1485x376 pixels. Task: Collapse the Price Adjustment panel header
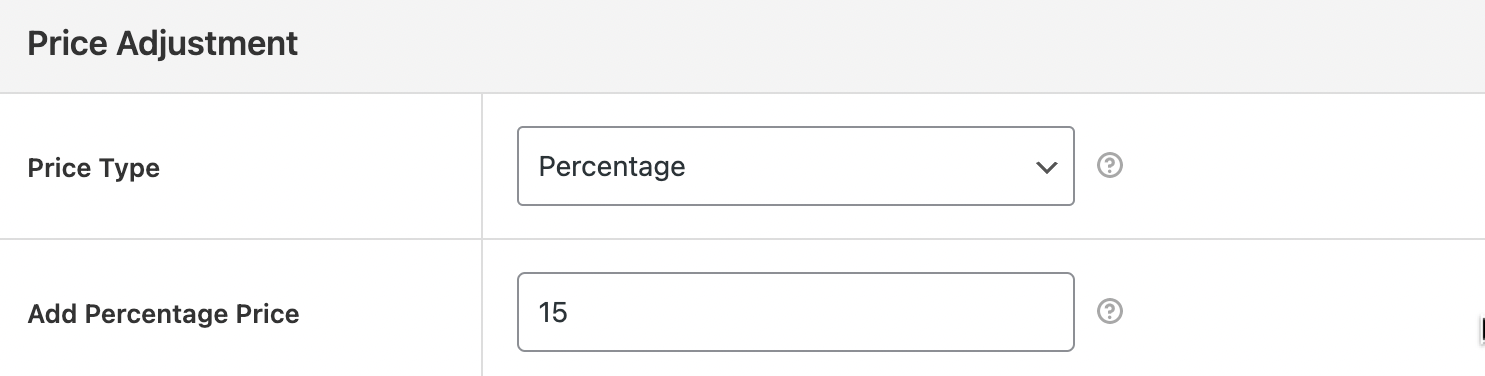tap(742, 46)
